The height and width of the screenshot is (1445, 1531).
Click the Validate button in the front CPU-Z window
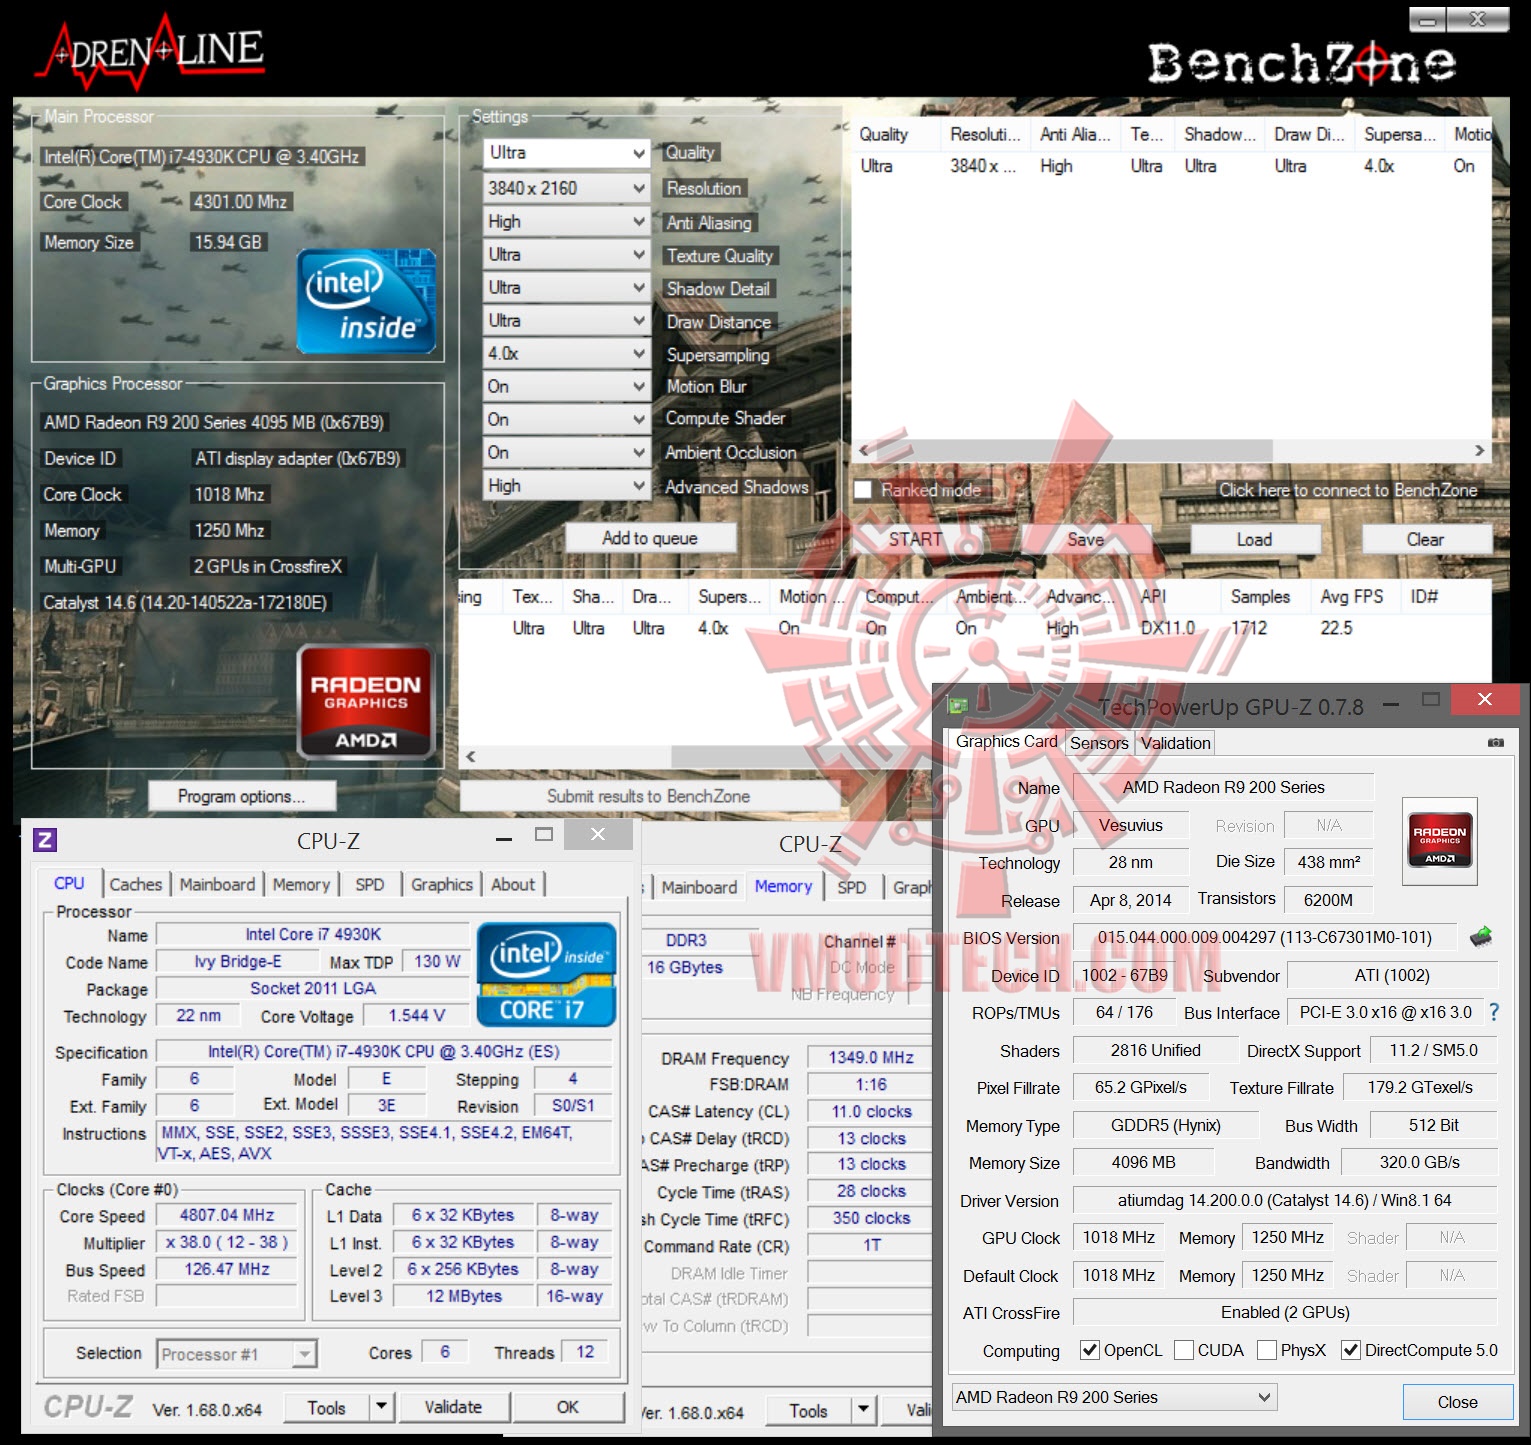(453, 1407)
